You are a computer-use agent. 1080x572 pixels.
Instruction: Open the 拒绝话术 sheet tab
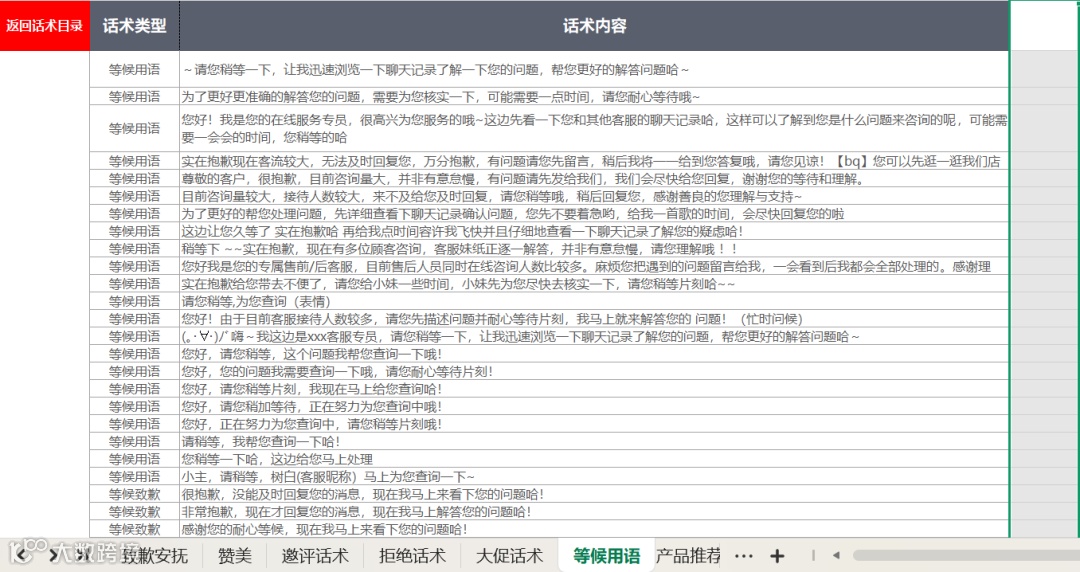click(413, 556)
